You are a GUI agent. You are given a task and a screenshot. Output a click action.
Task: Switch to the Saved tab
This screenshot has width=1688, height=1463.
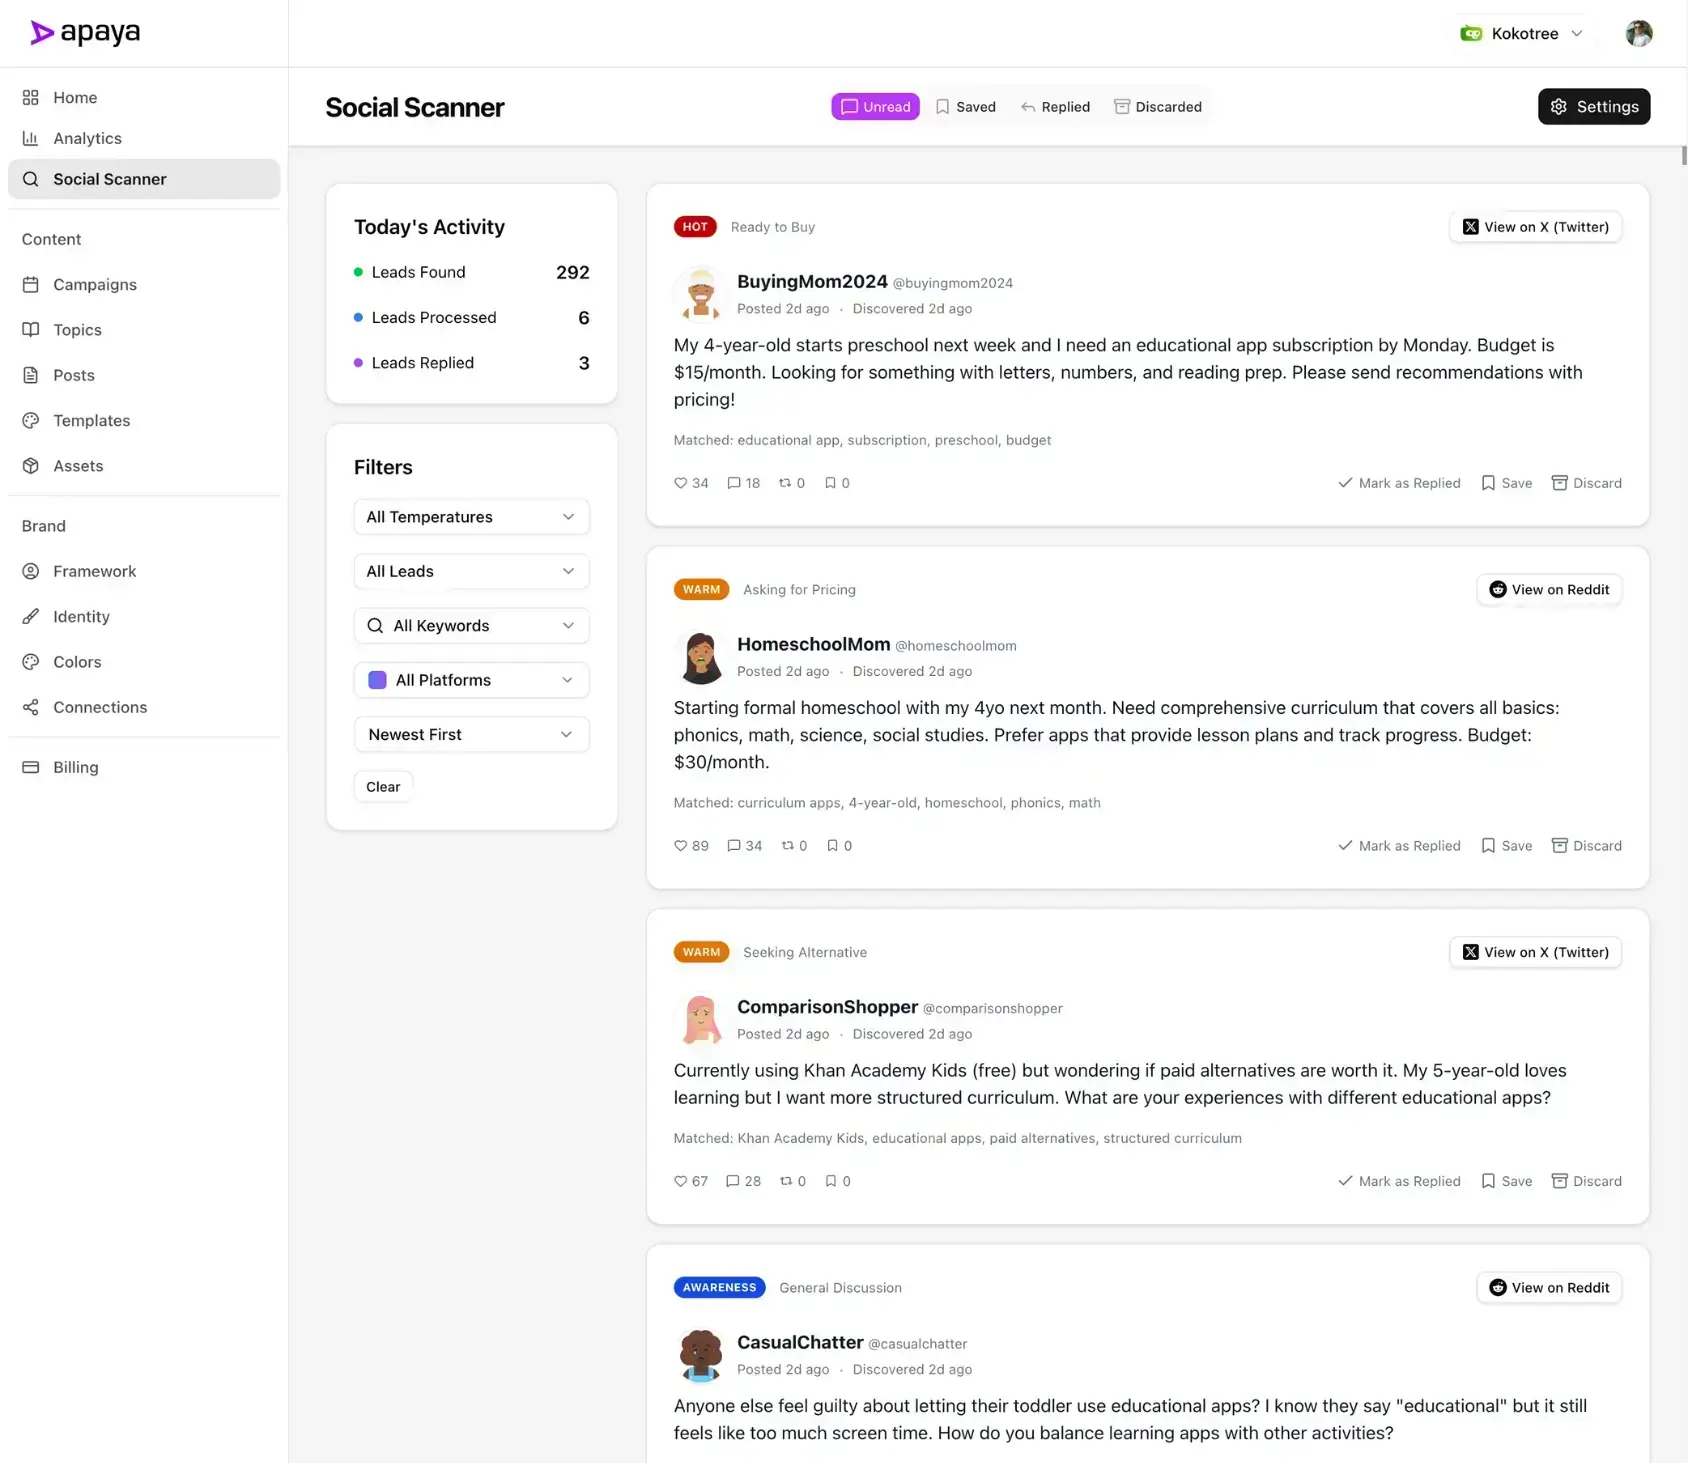(x=966, y=106)
